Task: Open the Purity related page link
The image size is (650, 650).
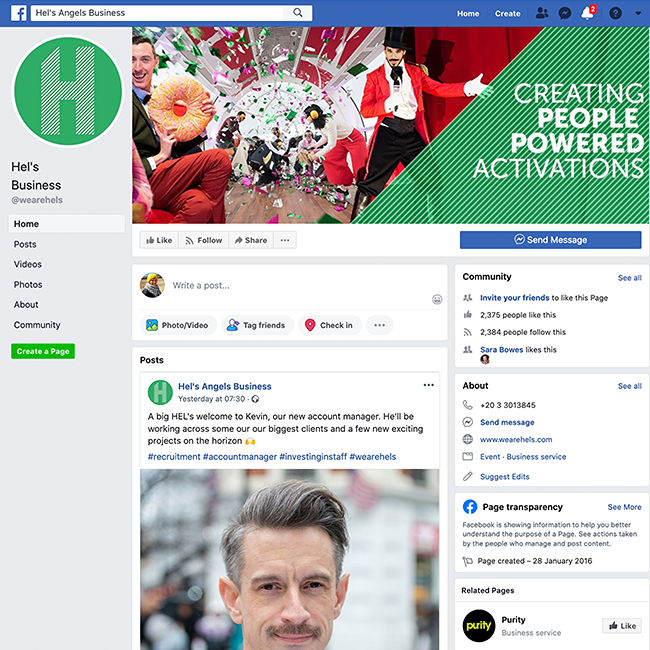Action: (513, 620)
